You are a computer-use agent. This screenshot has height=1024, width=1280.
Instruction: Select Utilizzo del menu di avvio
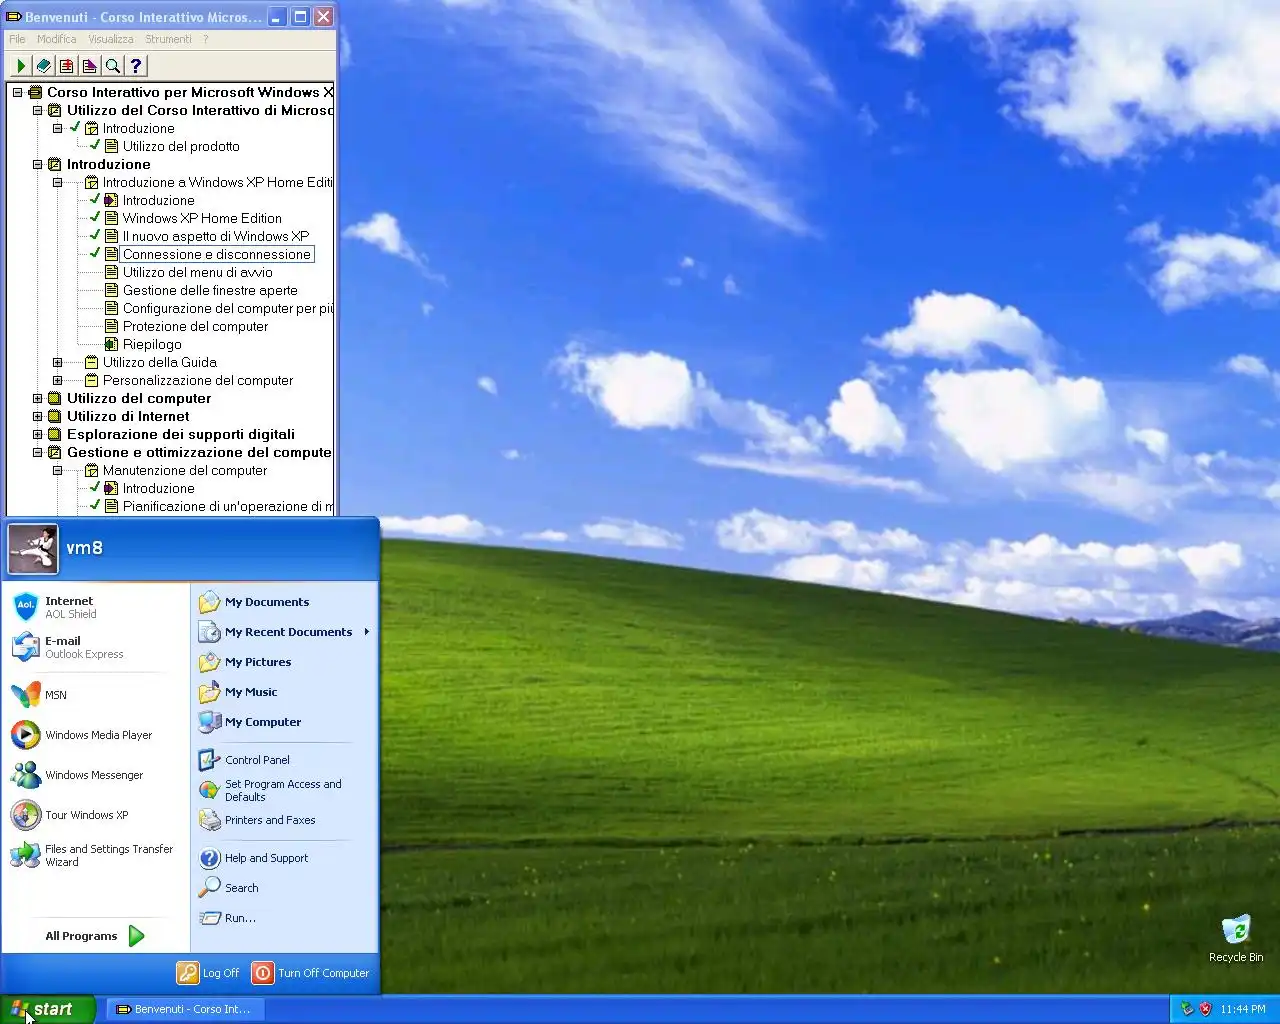[197, 272]
